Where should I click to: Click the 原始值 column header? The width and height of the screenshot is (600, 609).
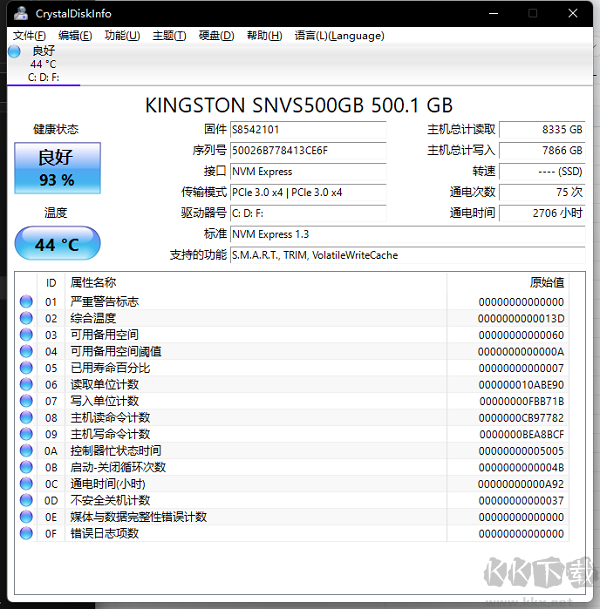click(x=547, y=282)
